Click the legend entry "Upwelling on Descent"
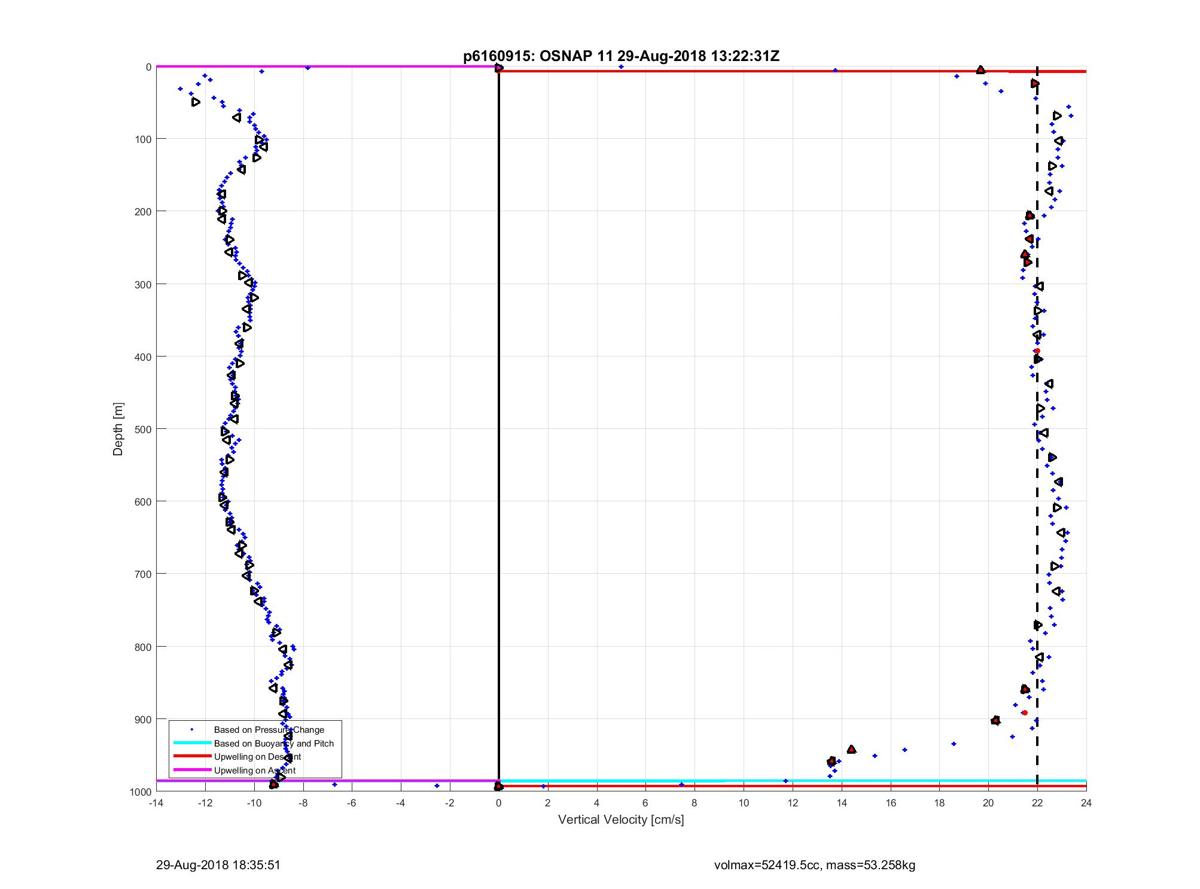This screenshot has width=1200, height=889. [257, 757]
